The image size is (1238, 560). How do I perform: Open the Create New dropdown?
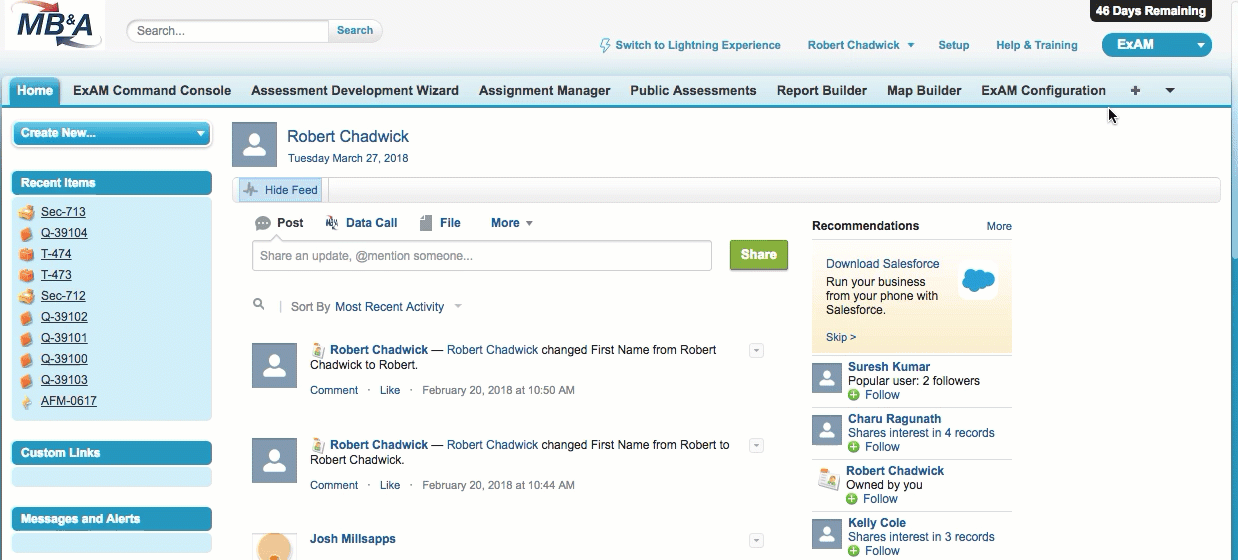[111, 133]
